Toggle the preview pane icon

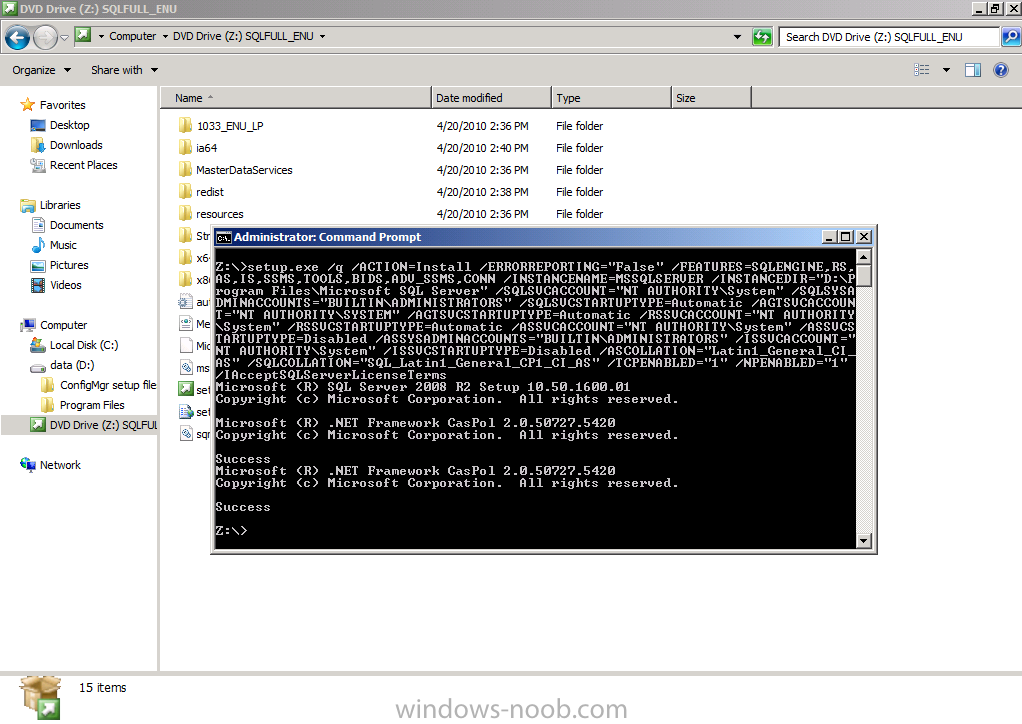[972, 70]
